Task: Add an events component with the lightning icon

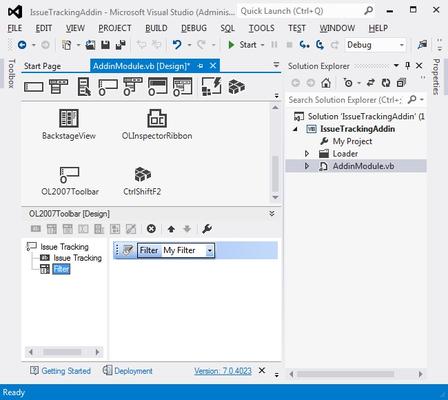Action: pos(212,86)
